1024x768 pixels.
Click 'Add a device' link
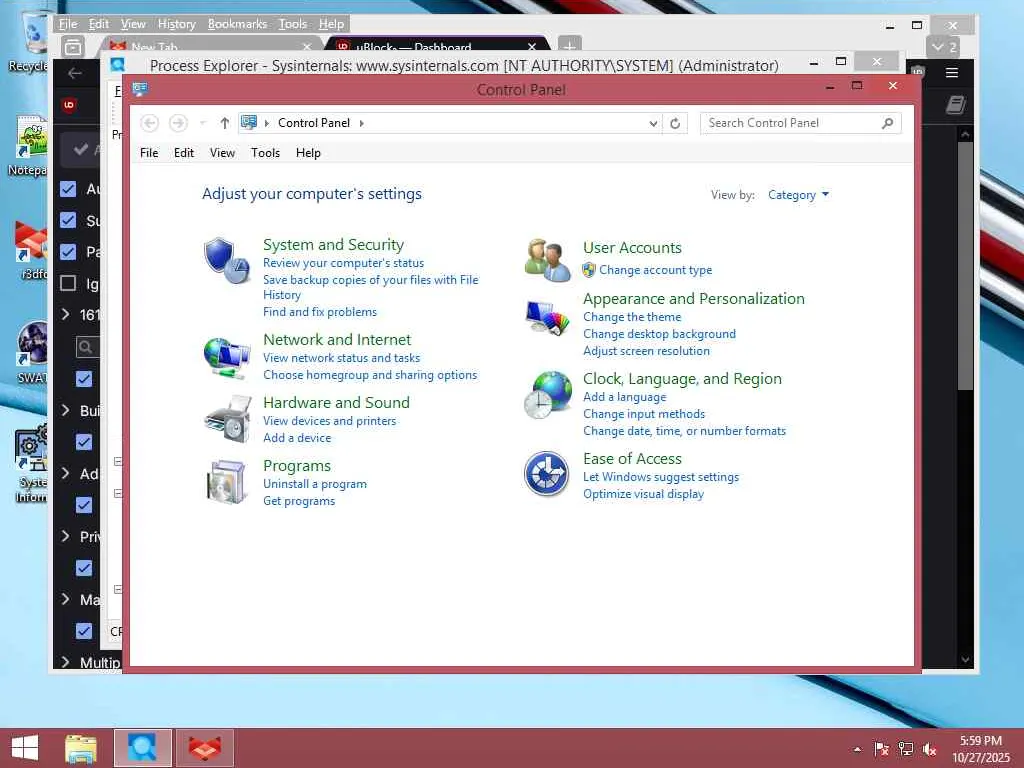[x=297, y=438]
